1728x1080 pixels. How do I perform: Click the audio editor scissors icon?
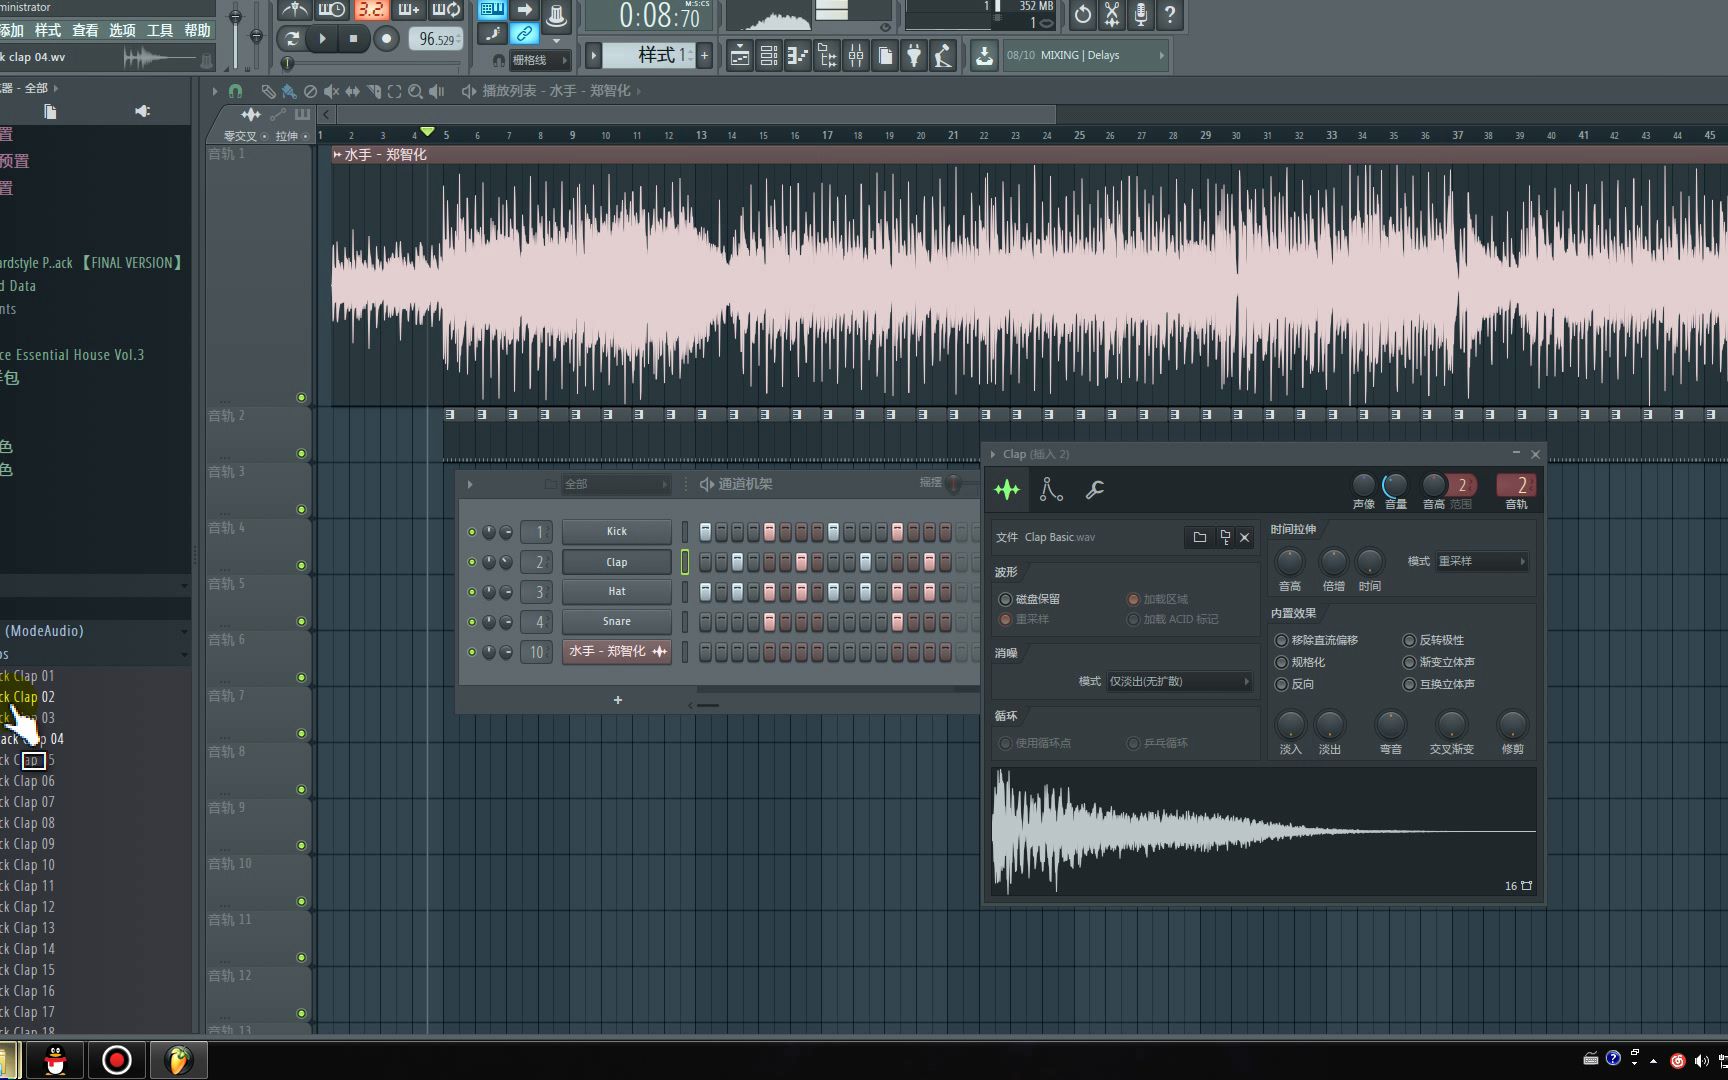click(x=1111, y=14)
